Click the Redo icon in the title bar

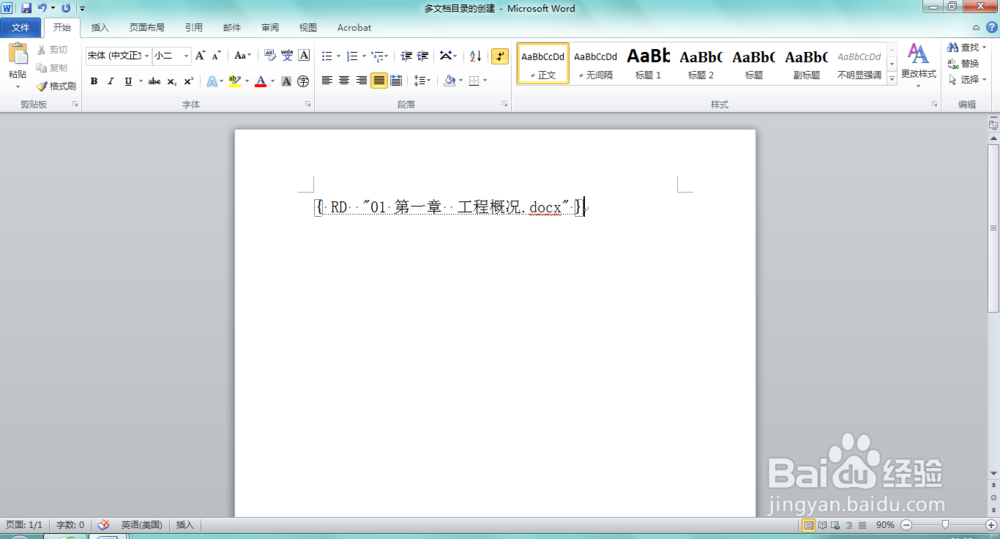pos(66,8)
